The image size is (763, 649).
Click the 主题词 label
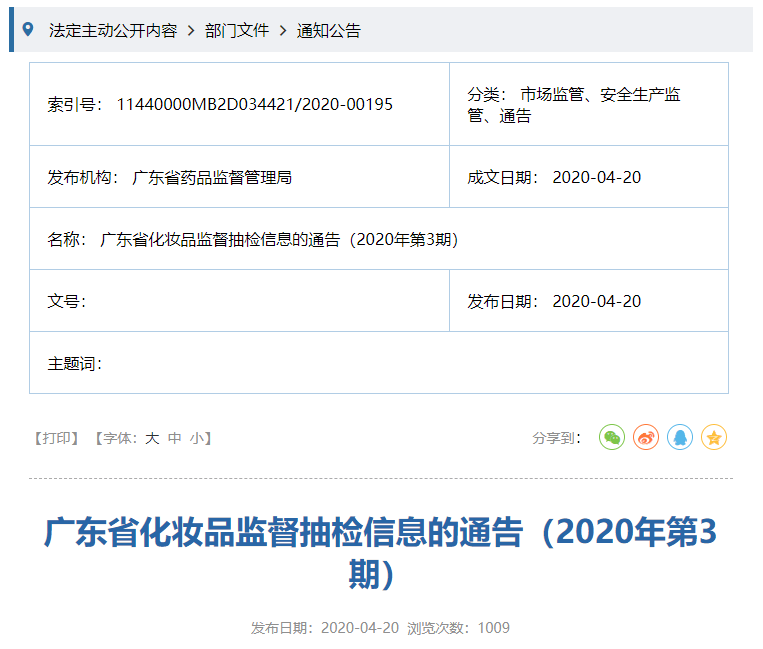click(74, 363)
